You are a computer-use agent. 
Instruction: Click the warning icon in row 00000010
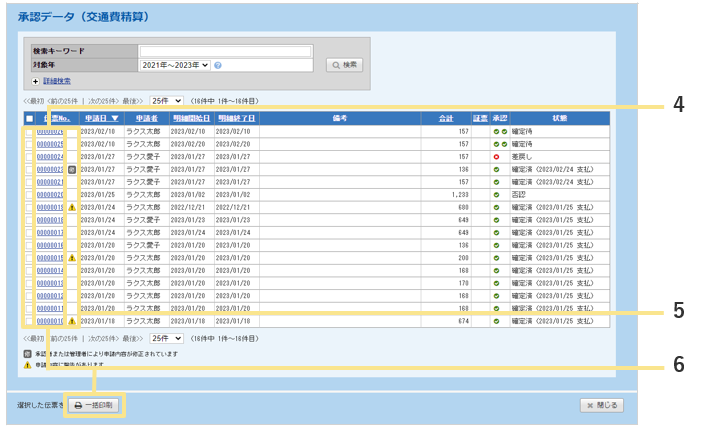[x=71, y=322]
